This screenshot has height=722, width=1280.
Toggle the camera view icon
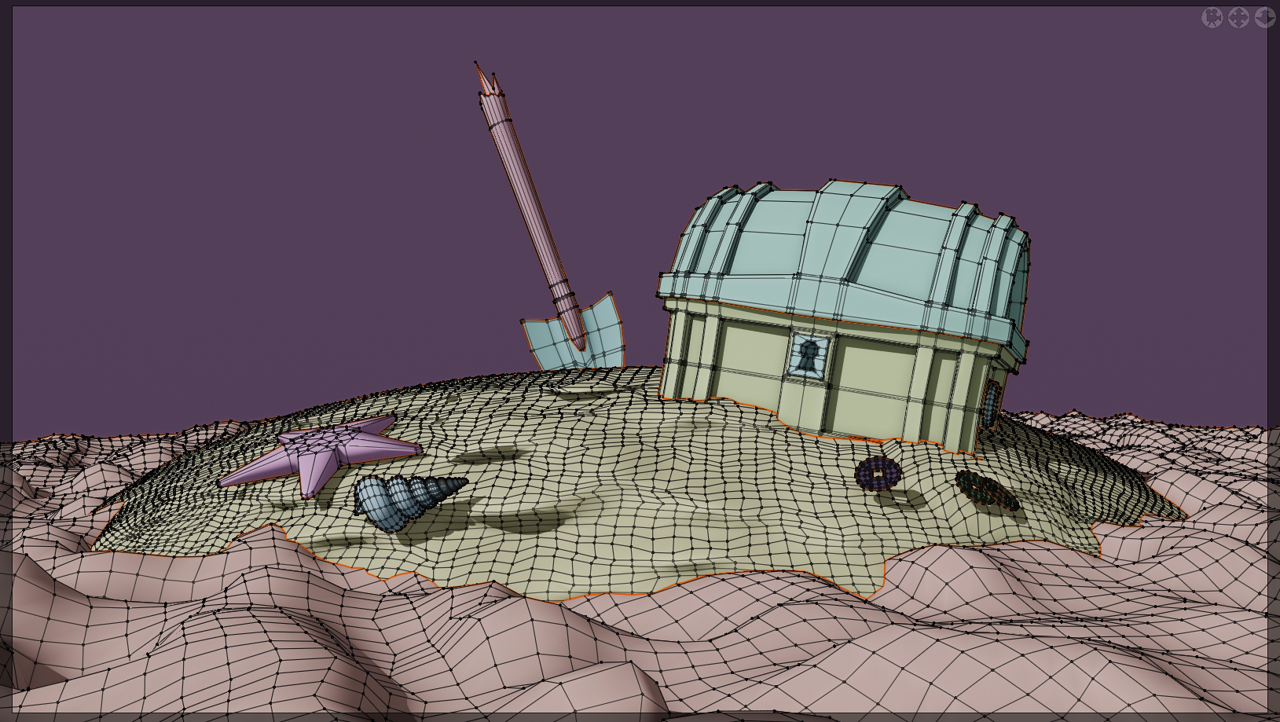tap(1212, 17)
